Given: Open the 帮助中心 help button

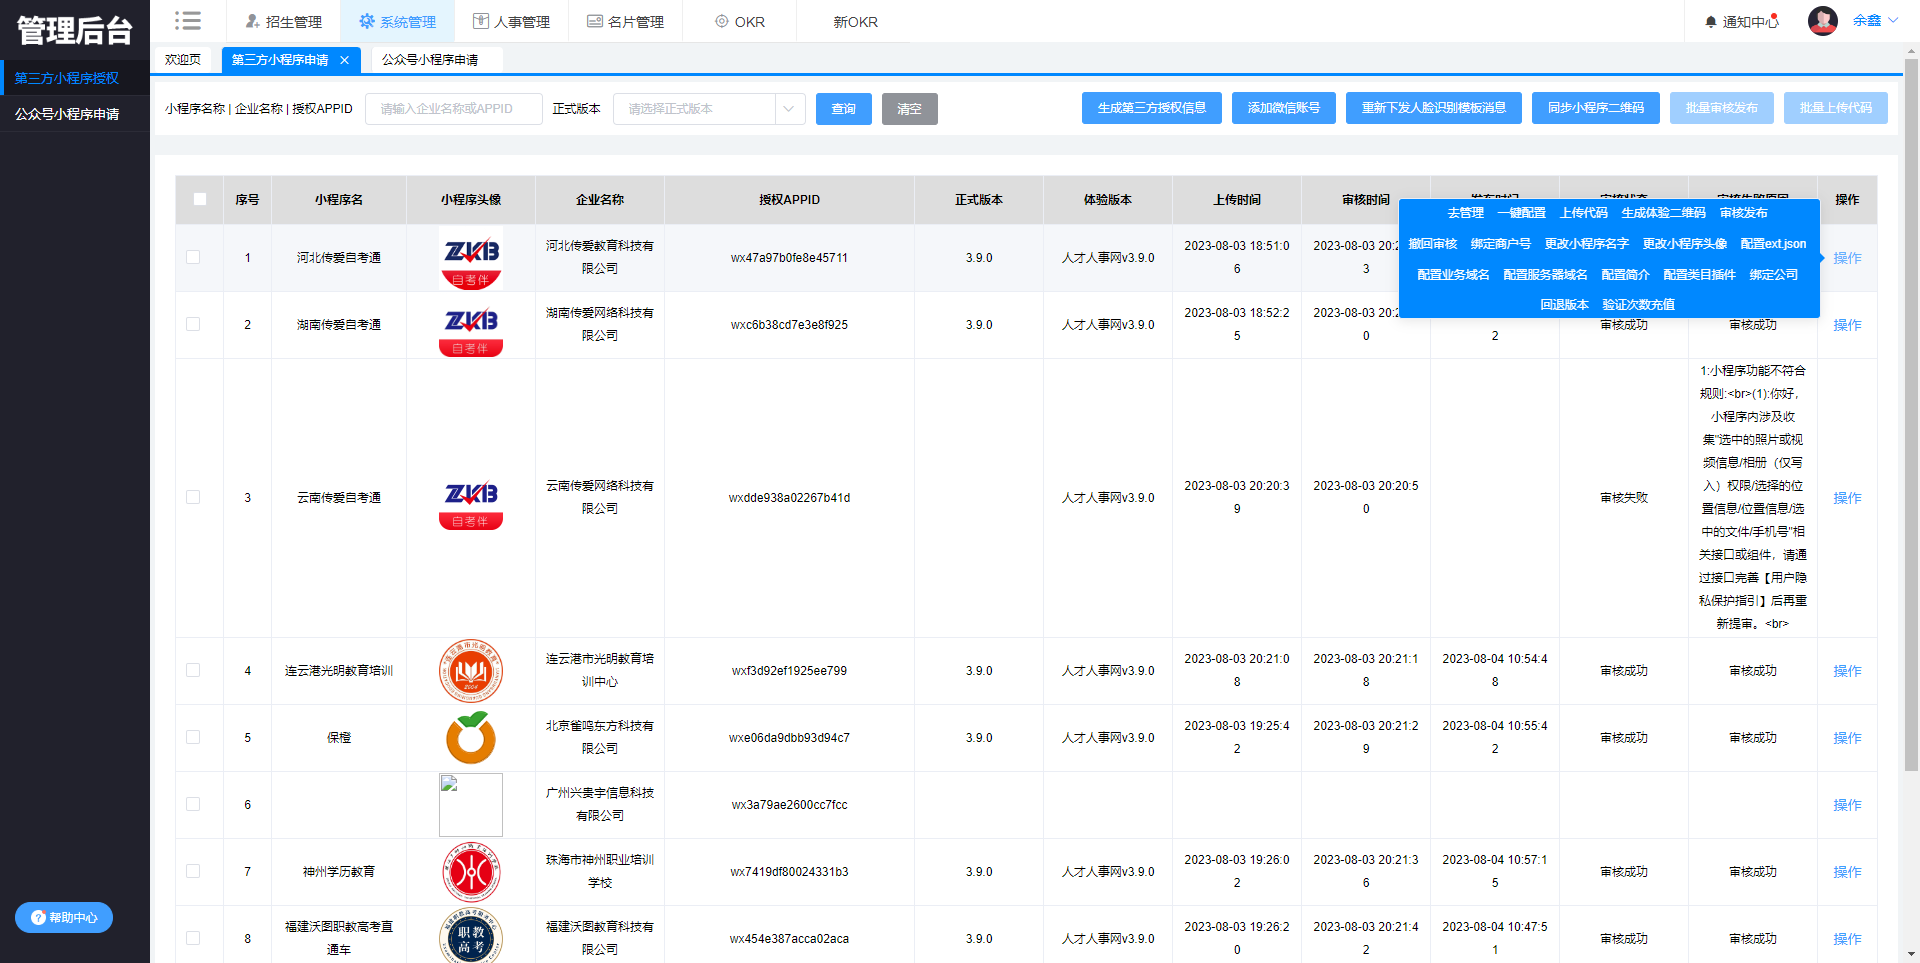Looking at the screenshot, I should pos(64,917).
